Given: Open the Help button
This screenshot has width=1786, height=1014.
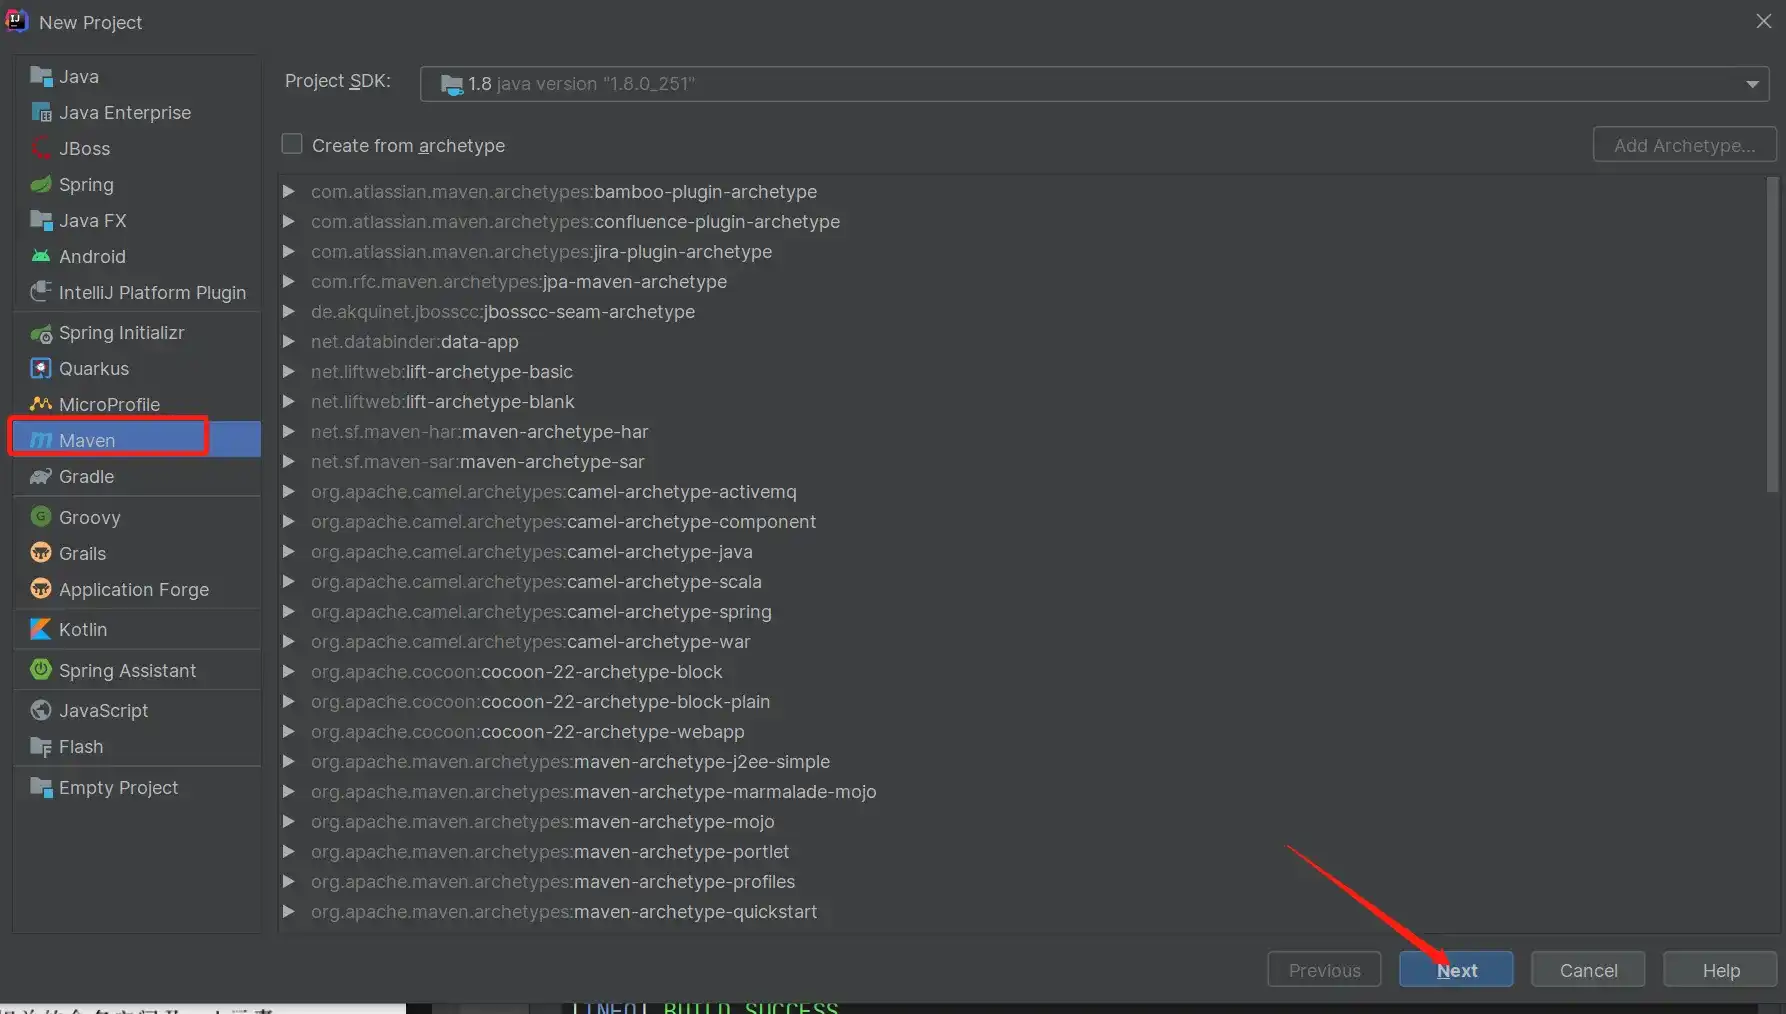Looking at the screenshot, I should 1720,970.
